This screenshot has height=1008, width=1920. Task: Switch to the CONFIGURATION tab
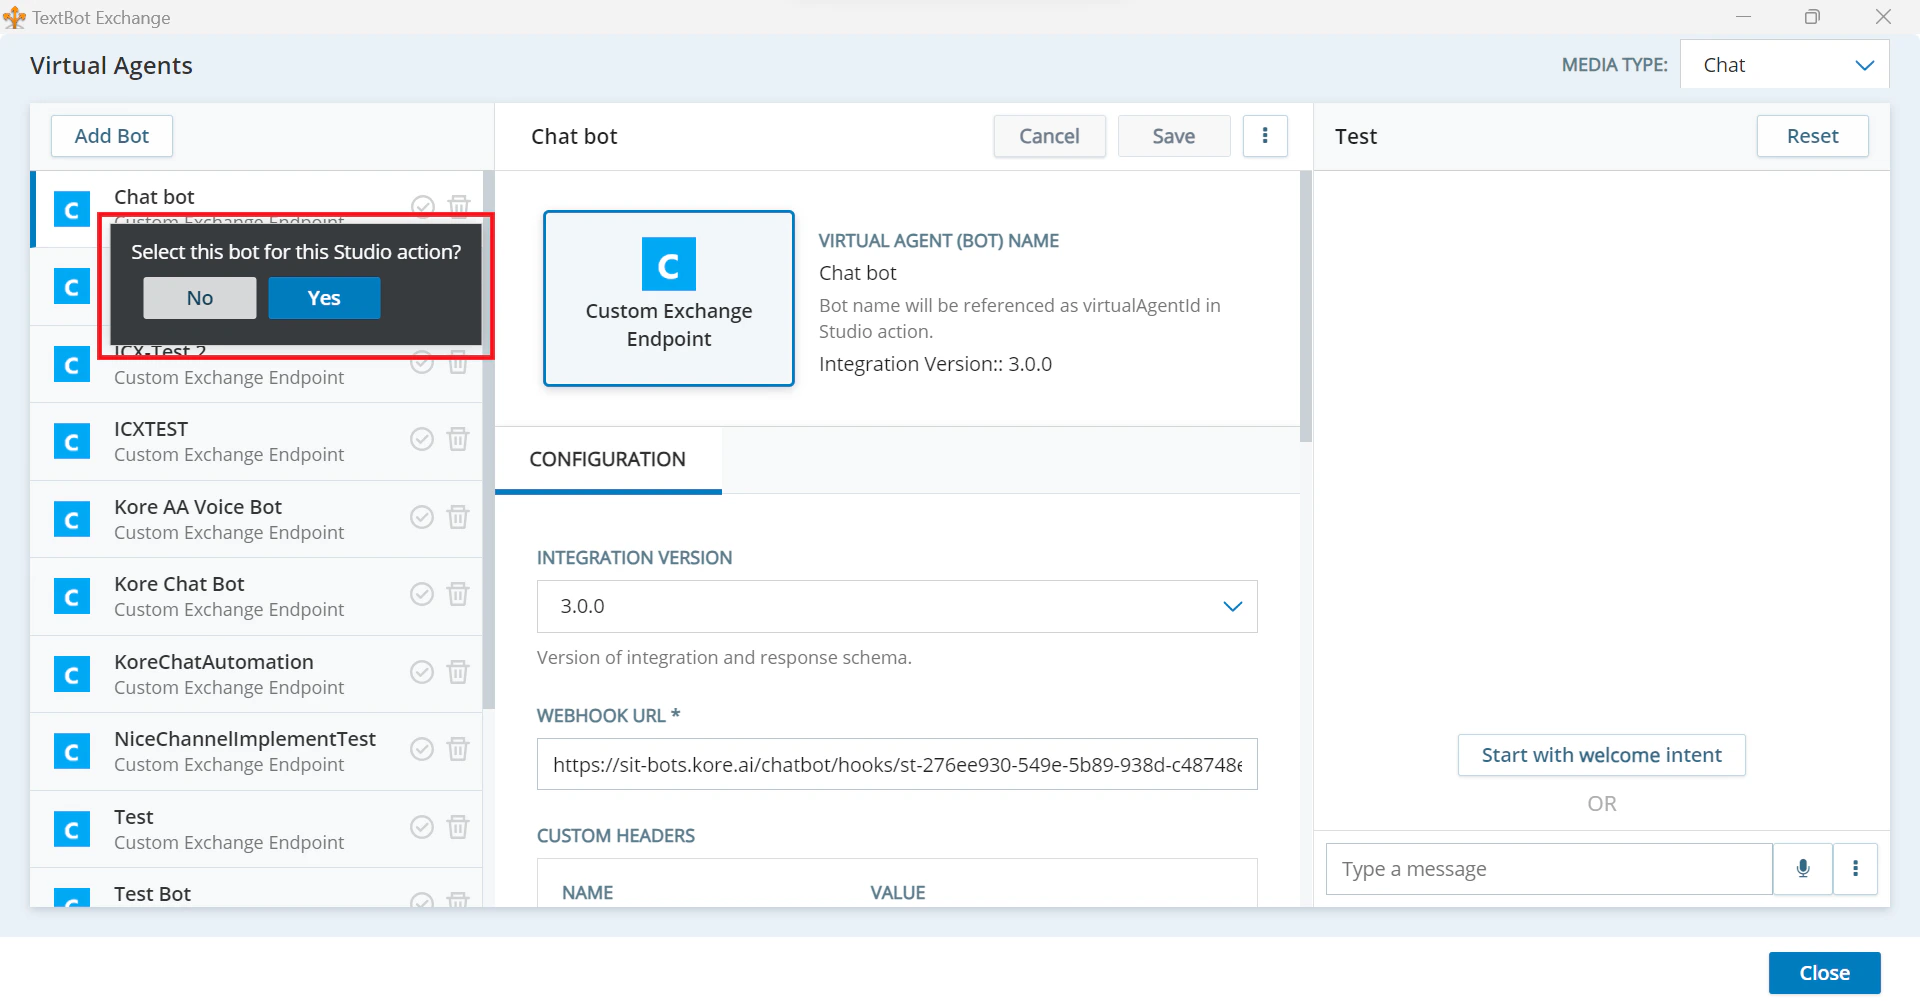pyautogui.click(x=607, y=459)
